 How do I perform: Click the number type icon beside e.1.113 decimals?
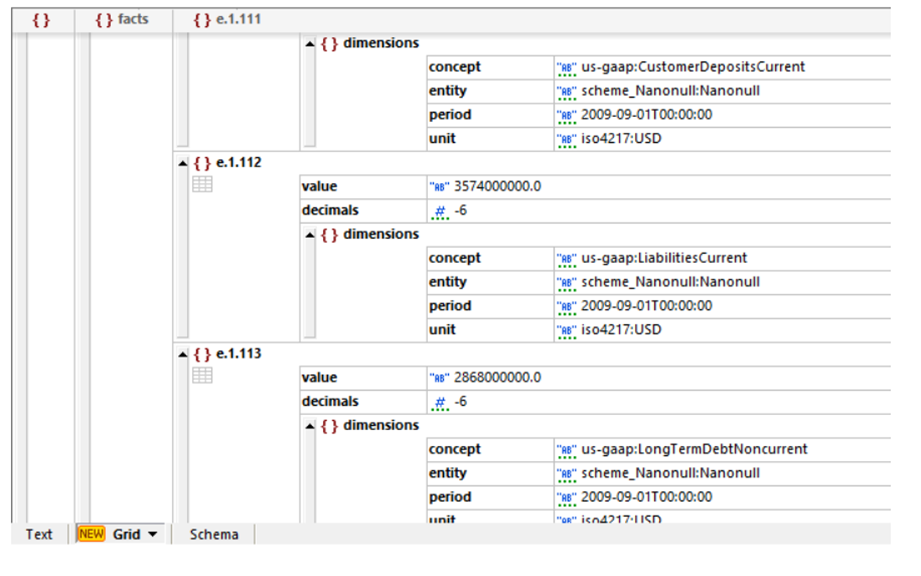[x=440, y=402]
